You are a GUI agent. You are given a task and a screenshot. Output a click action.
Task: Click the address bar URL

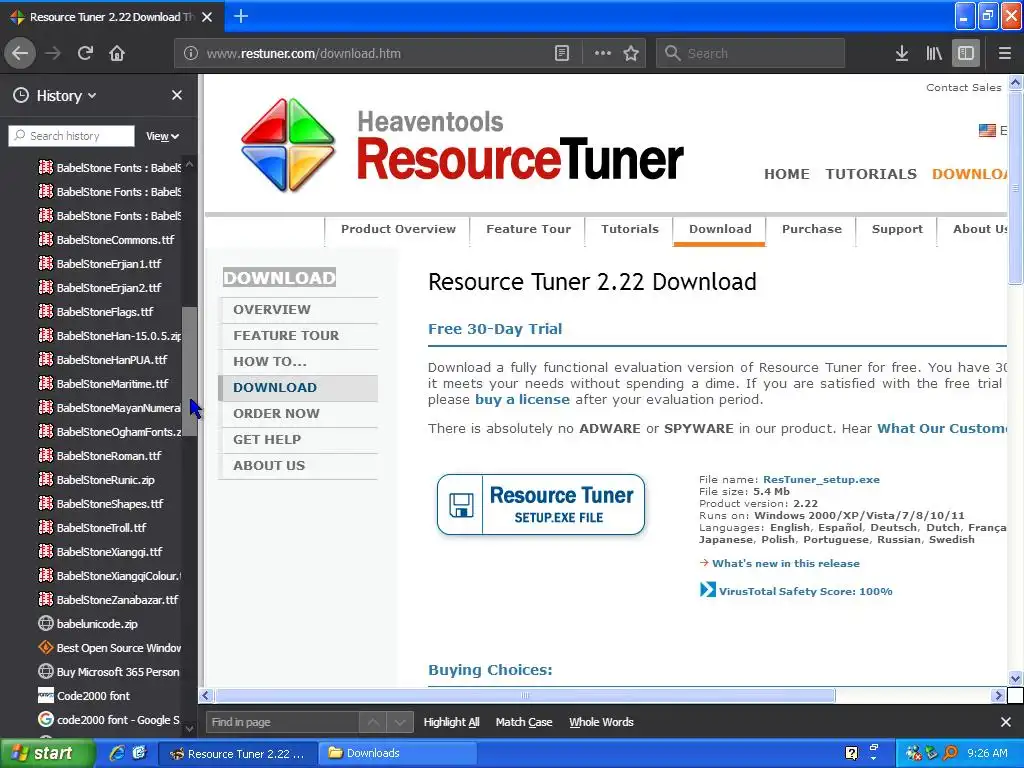(x=304, y=53)
